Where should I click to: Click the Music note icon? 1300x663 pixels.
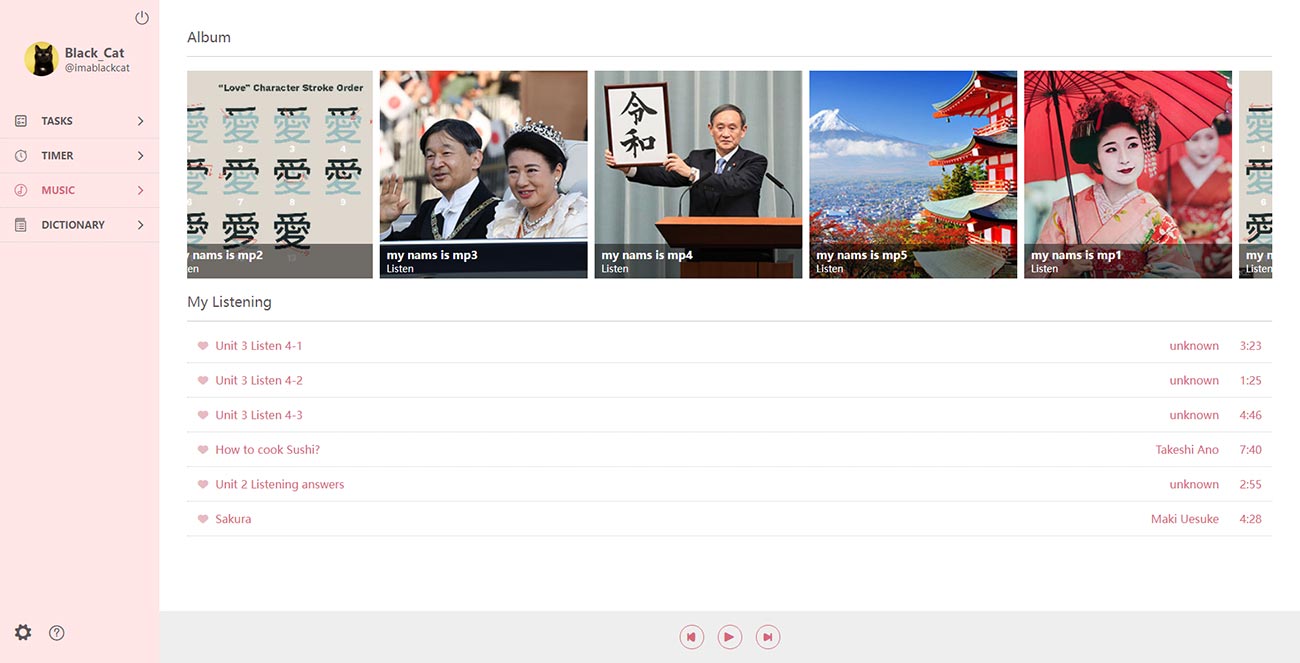coord(21,190)
